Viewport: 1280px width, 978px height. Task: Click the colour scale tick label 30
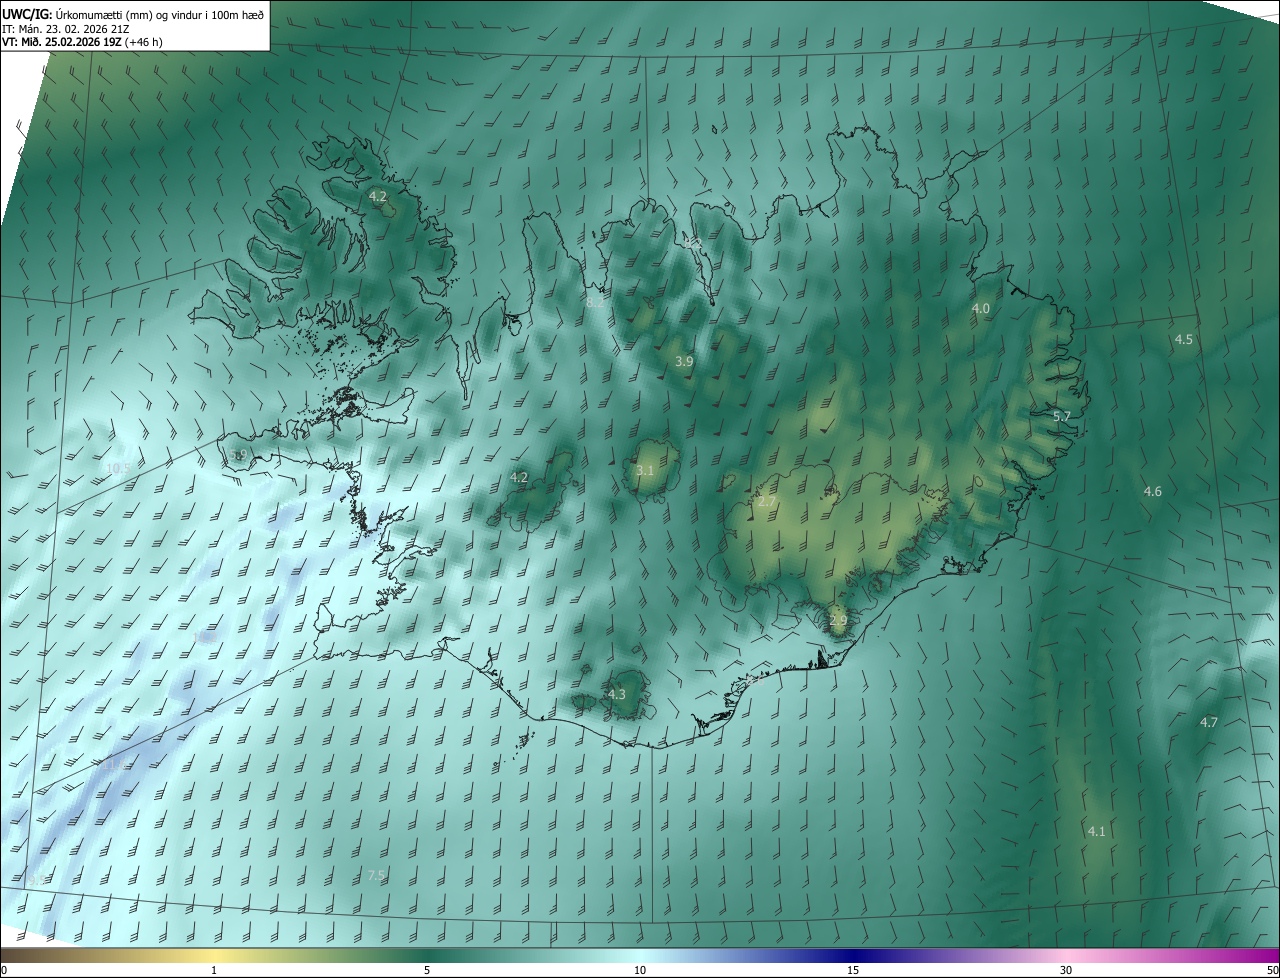tap(1066, 971)
